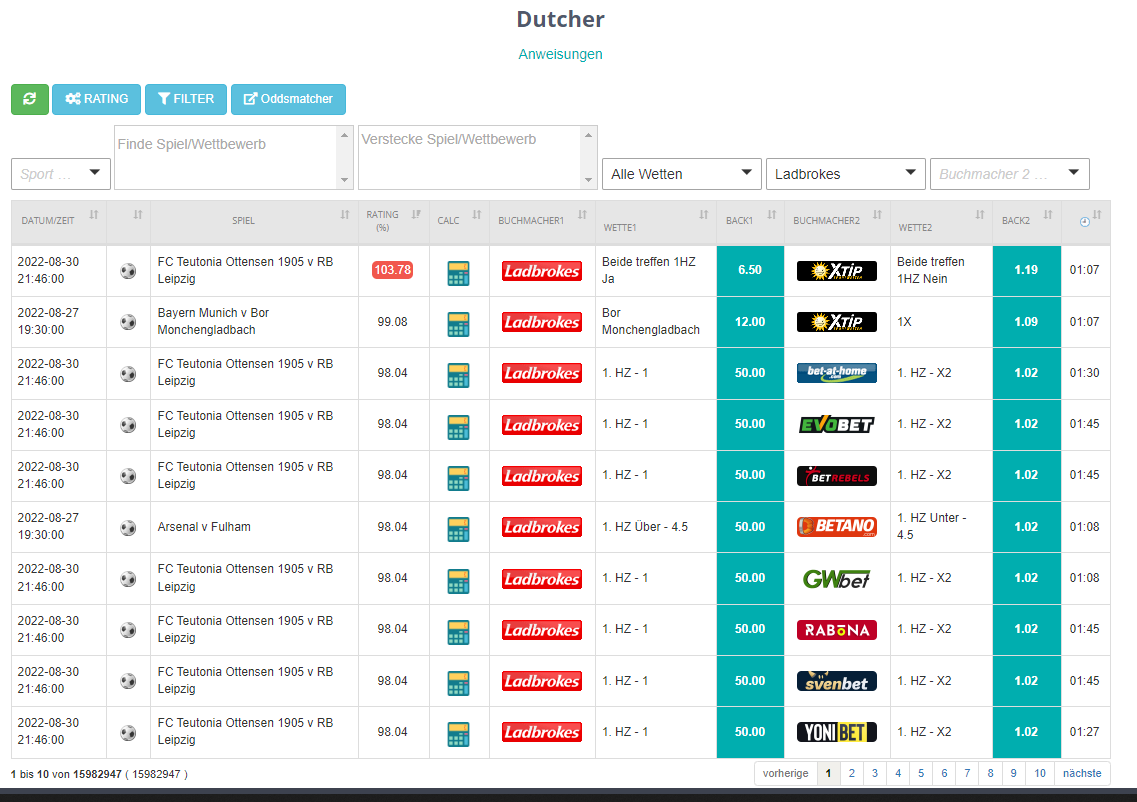Image resolution: width=1137 pixels, height=802 pixels.
Task: Click the soccer ball icon in Arsenal row
Action: (128, 527)
